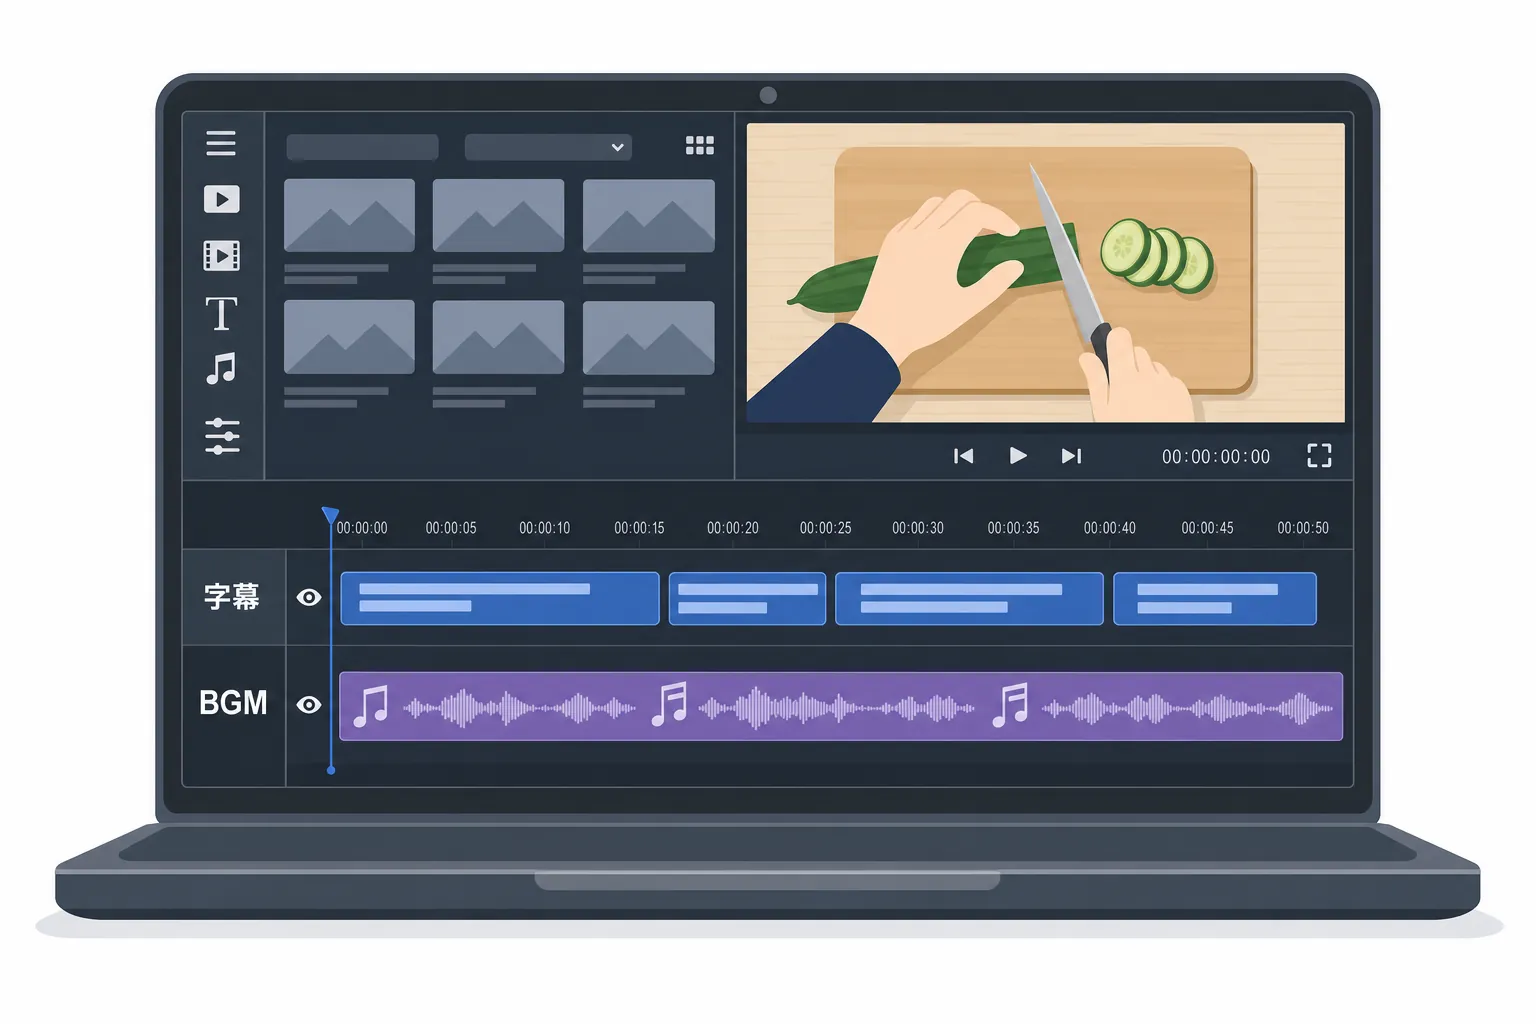Open the hamburger menu in the sidebar
Screen dimensions: 1536x1024
coord(221,143)
